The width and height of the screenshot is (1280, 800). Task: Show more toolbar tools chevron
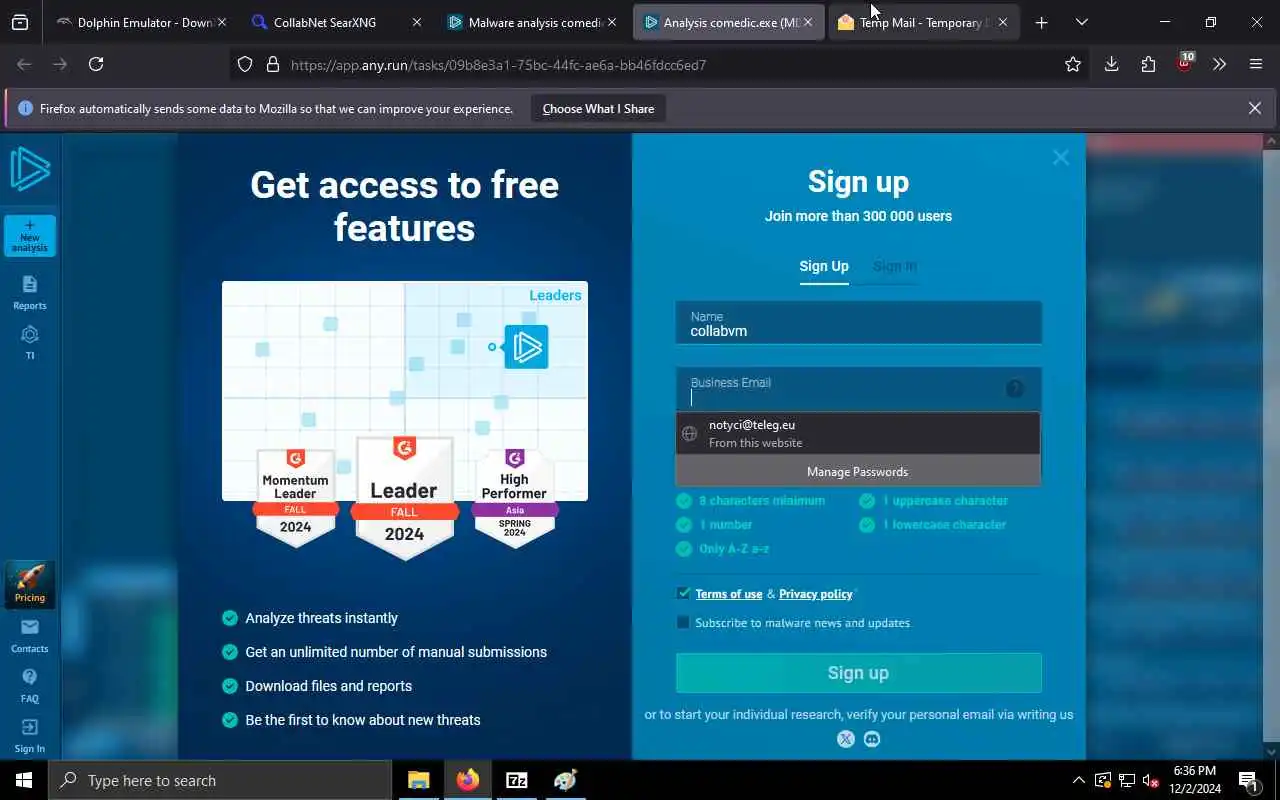(1220, 64)
